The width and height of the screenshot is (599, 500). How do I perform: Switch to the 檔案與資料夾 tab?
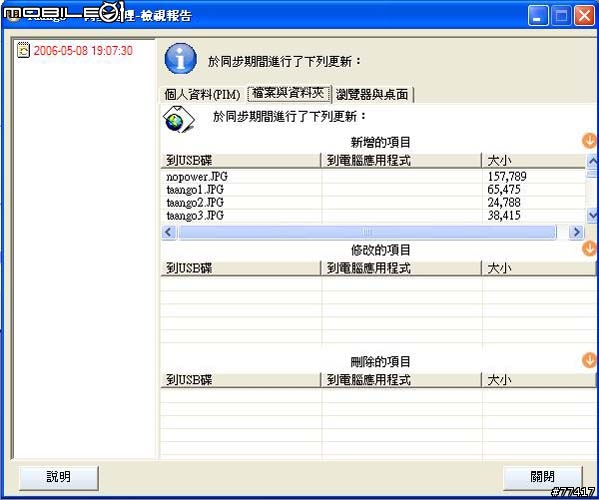[x=288, y=93]
